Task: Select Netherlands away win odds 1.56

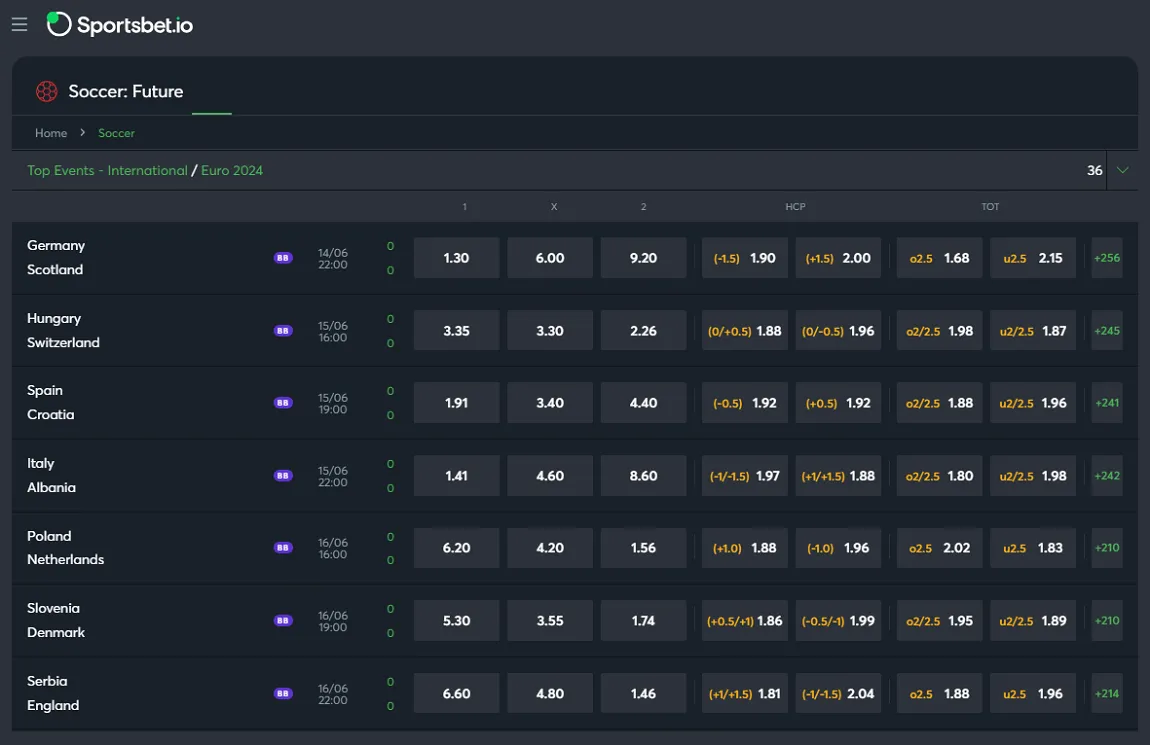Action: (x=643, y=547)
